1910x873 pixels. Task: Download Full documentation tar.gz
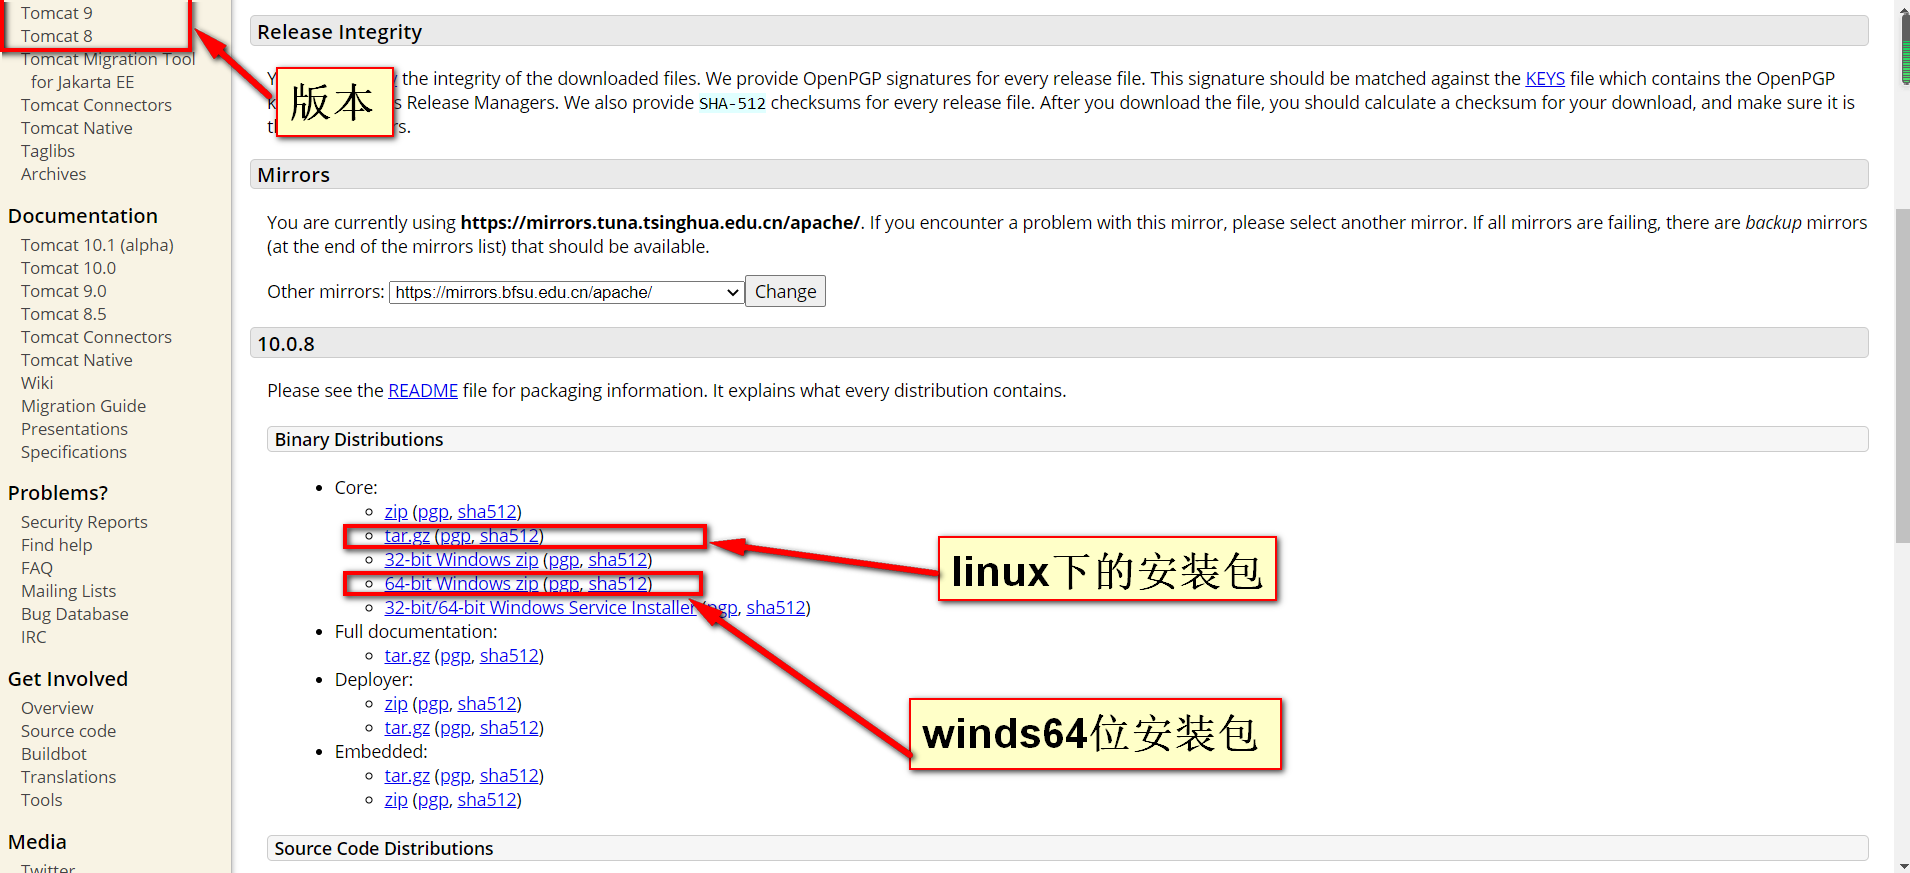point(407,656)
